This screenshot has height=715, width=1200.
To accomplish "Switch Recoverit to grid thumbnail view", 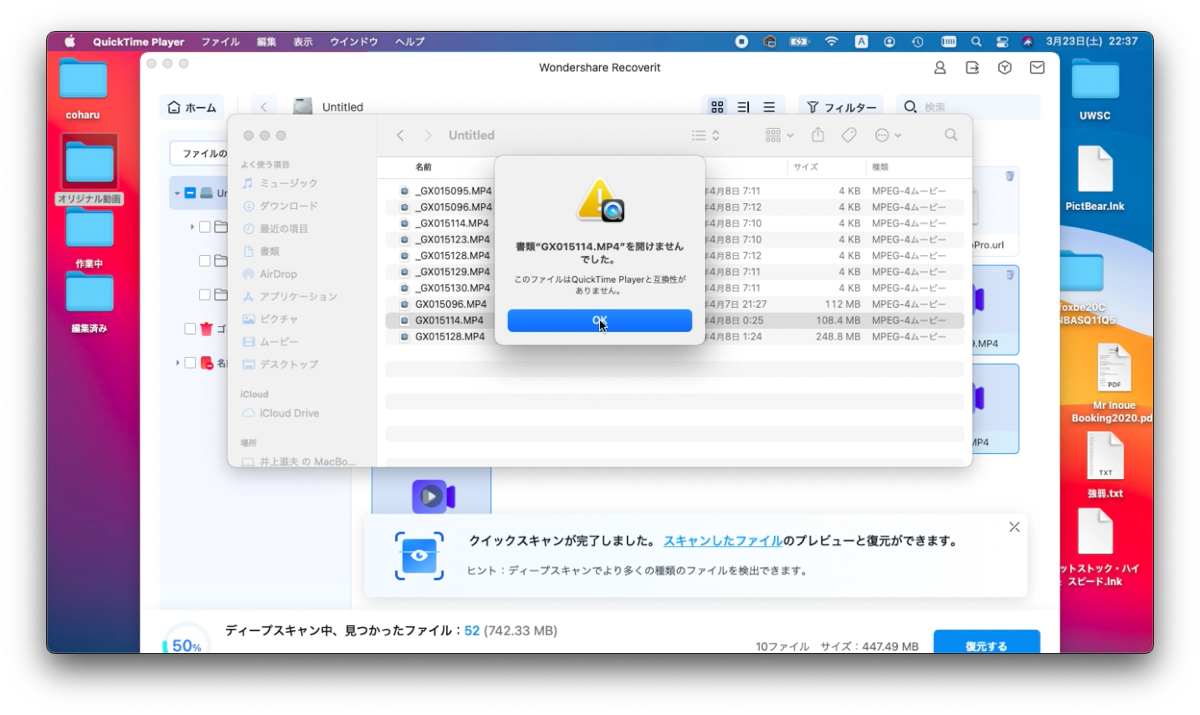I will 717,107.
